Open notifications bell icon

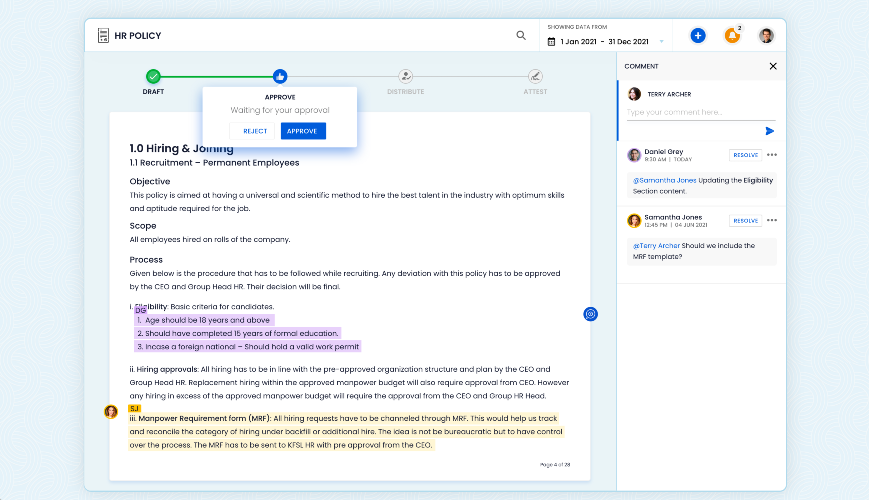(x=732, y=35)
